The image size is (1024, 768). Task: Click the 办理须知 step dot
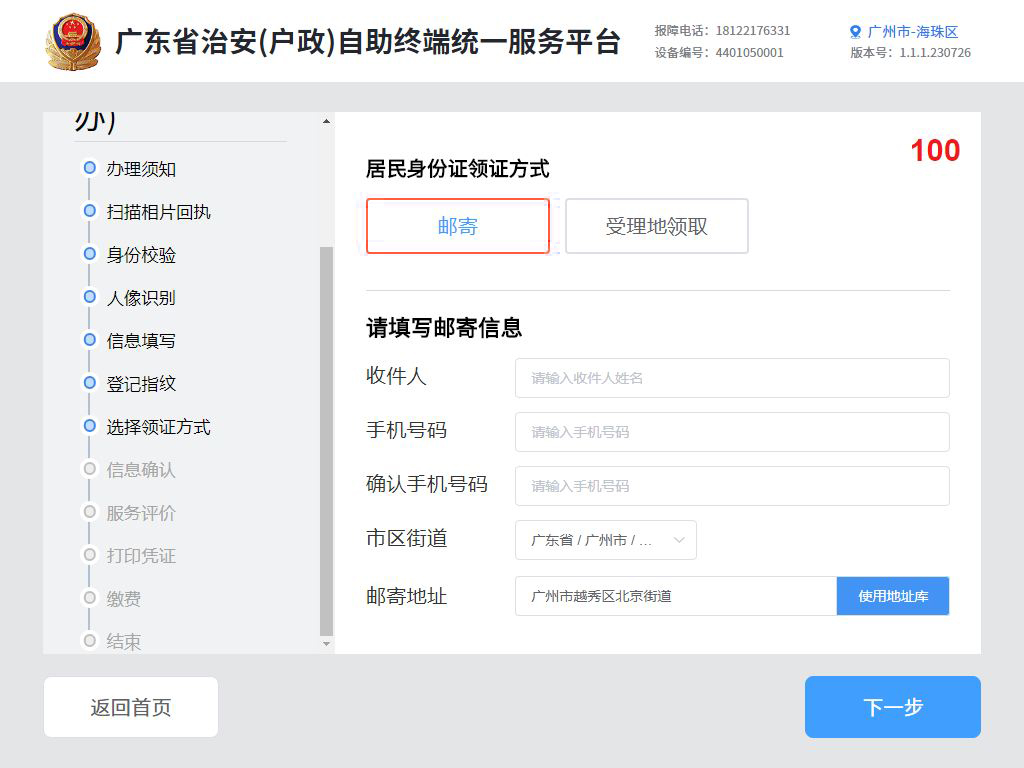(x=90, y=168)
